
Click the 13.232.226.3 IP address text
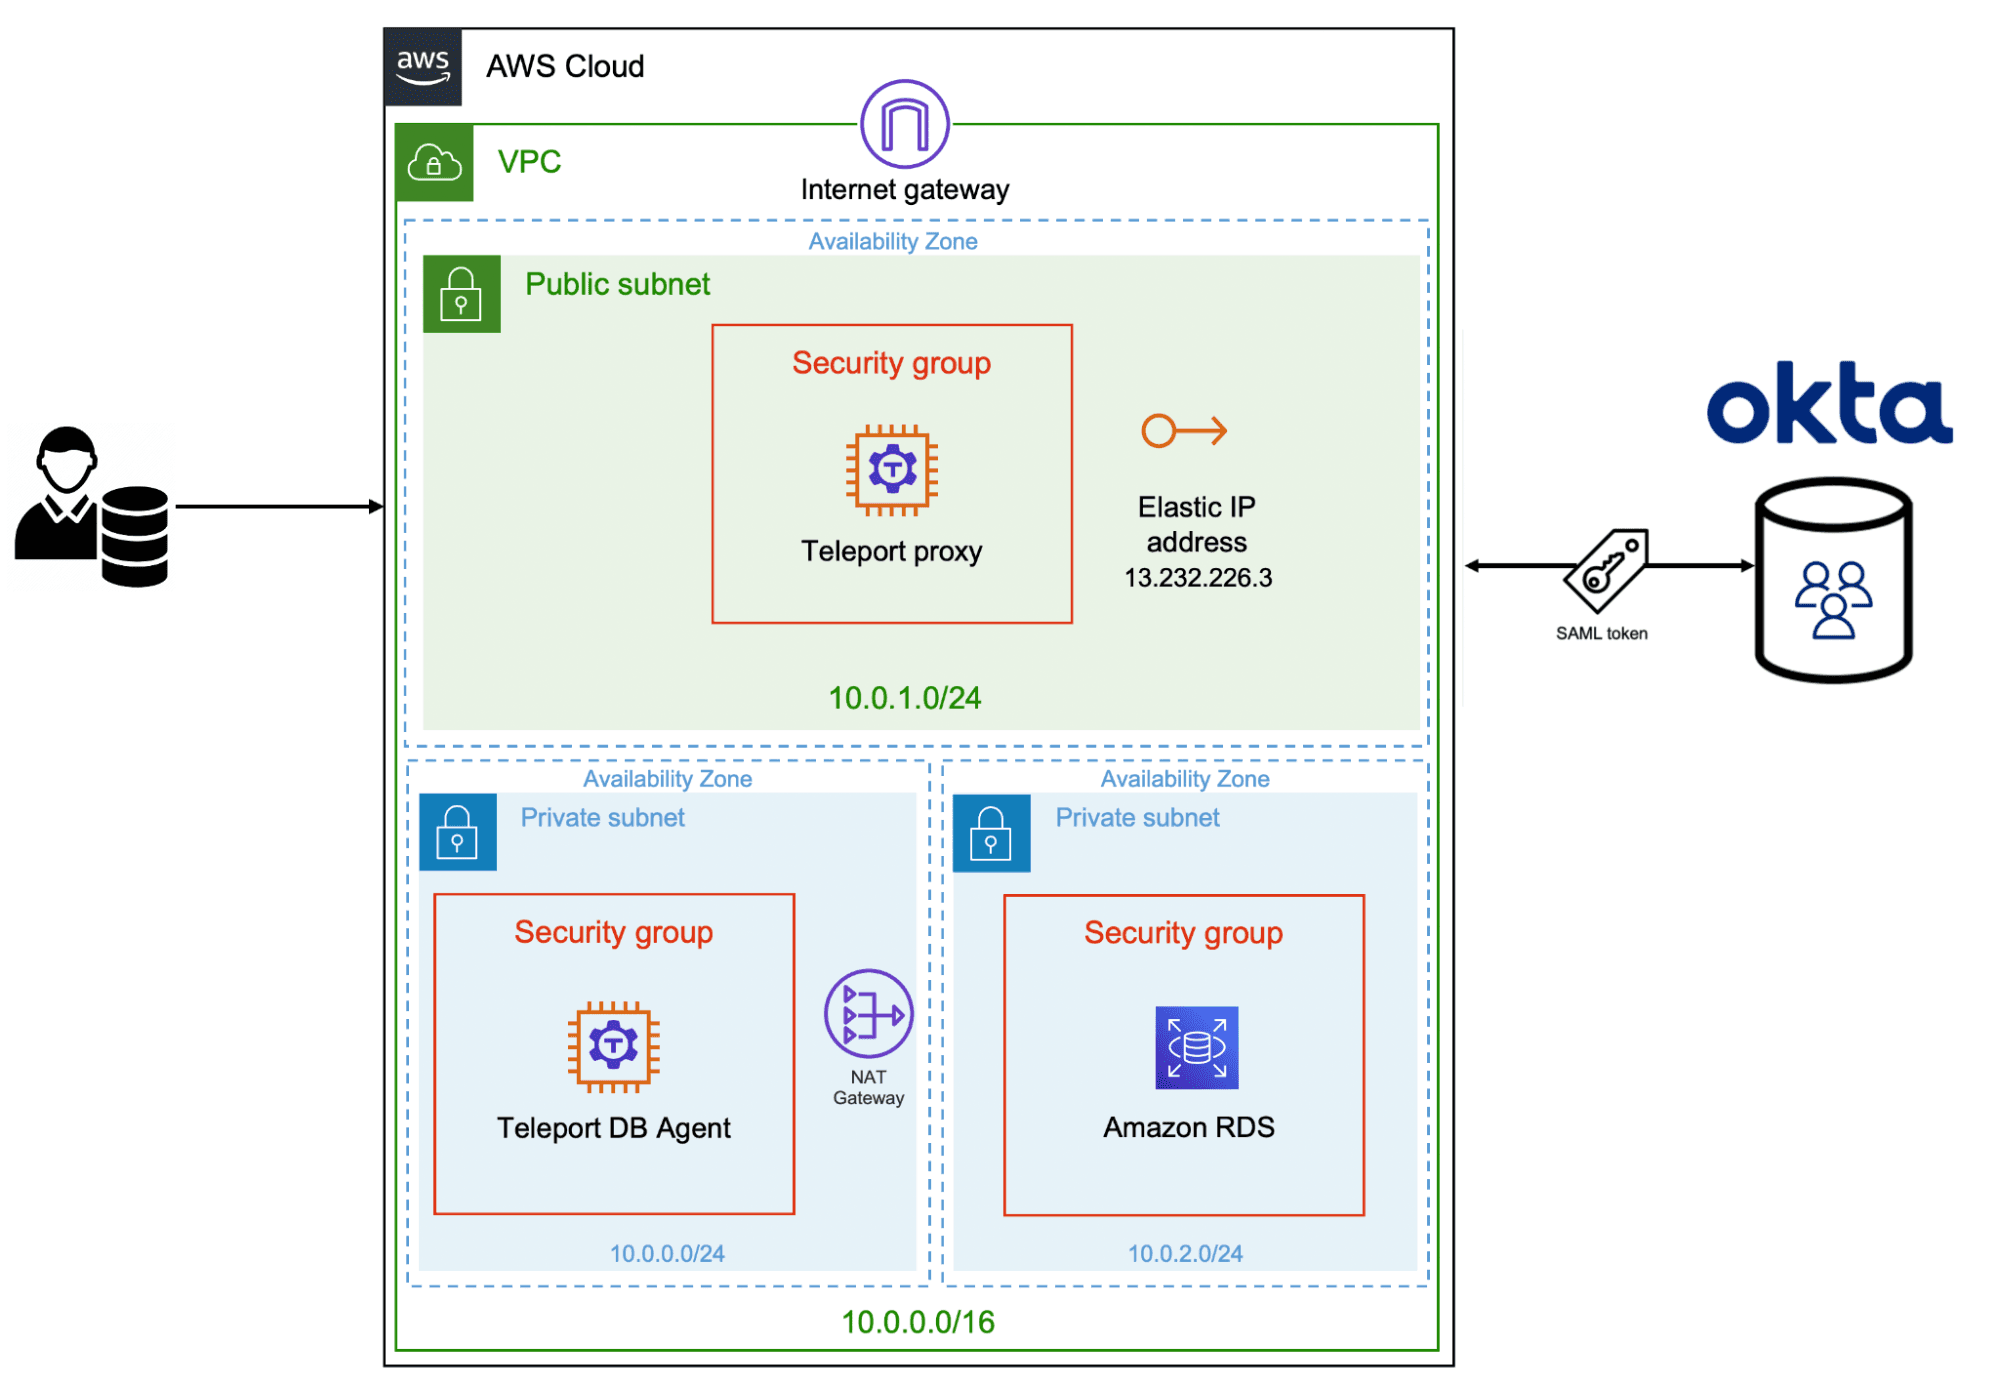click(x=1197, y=577)
